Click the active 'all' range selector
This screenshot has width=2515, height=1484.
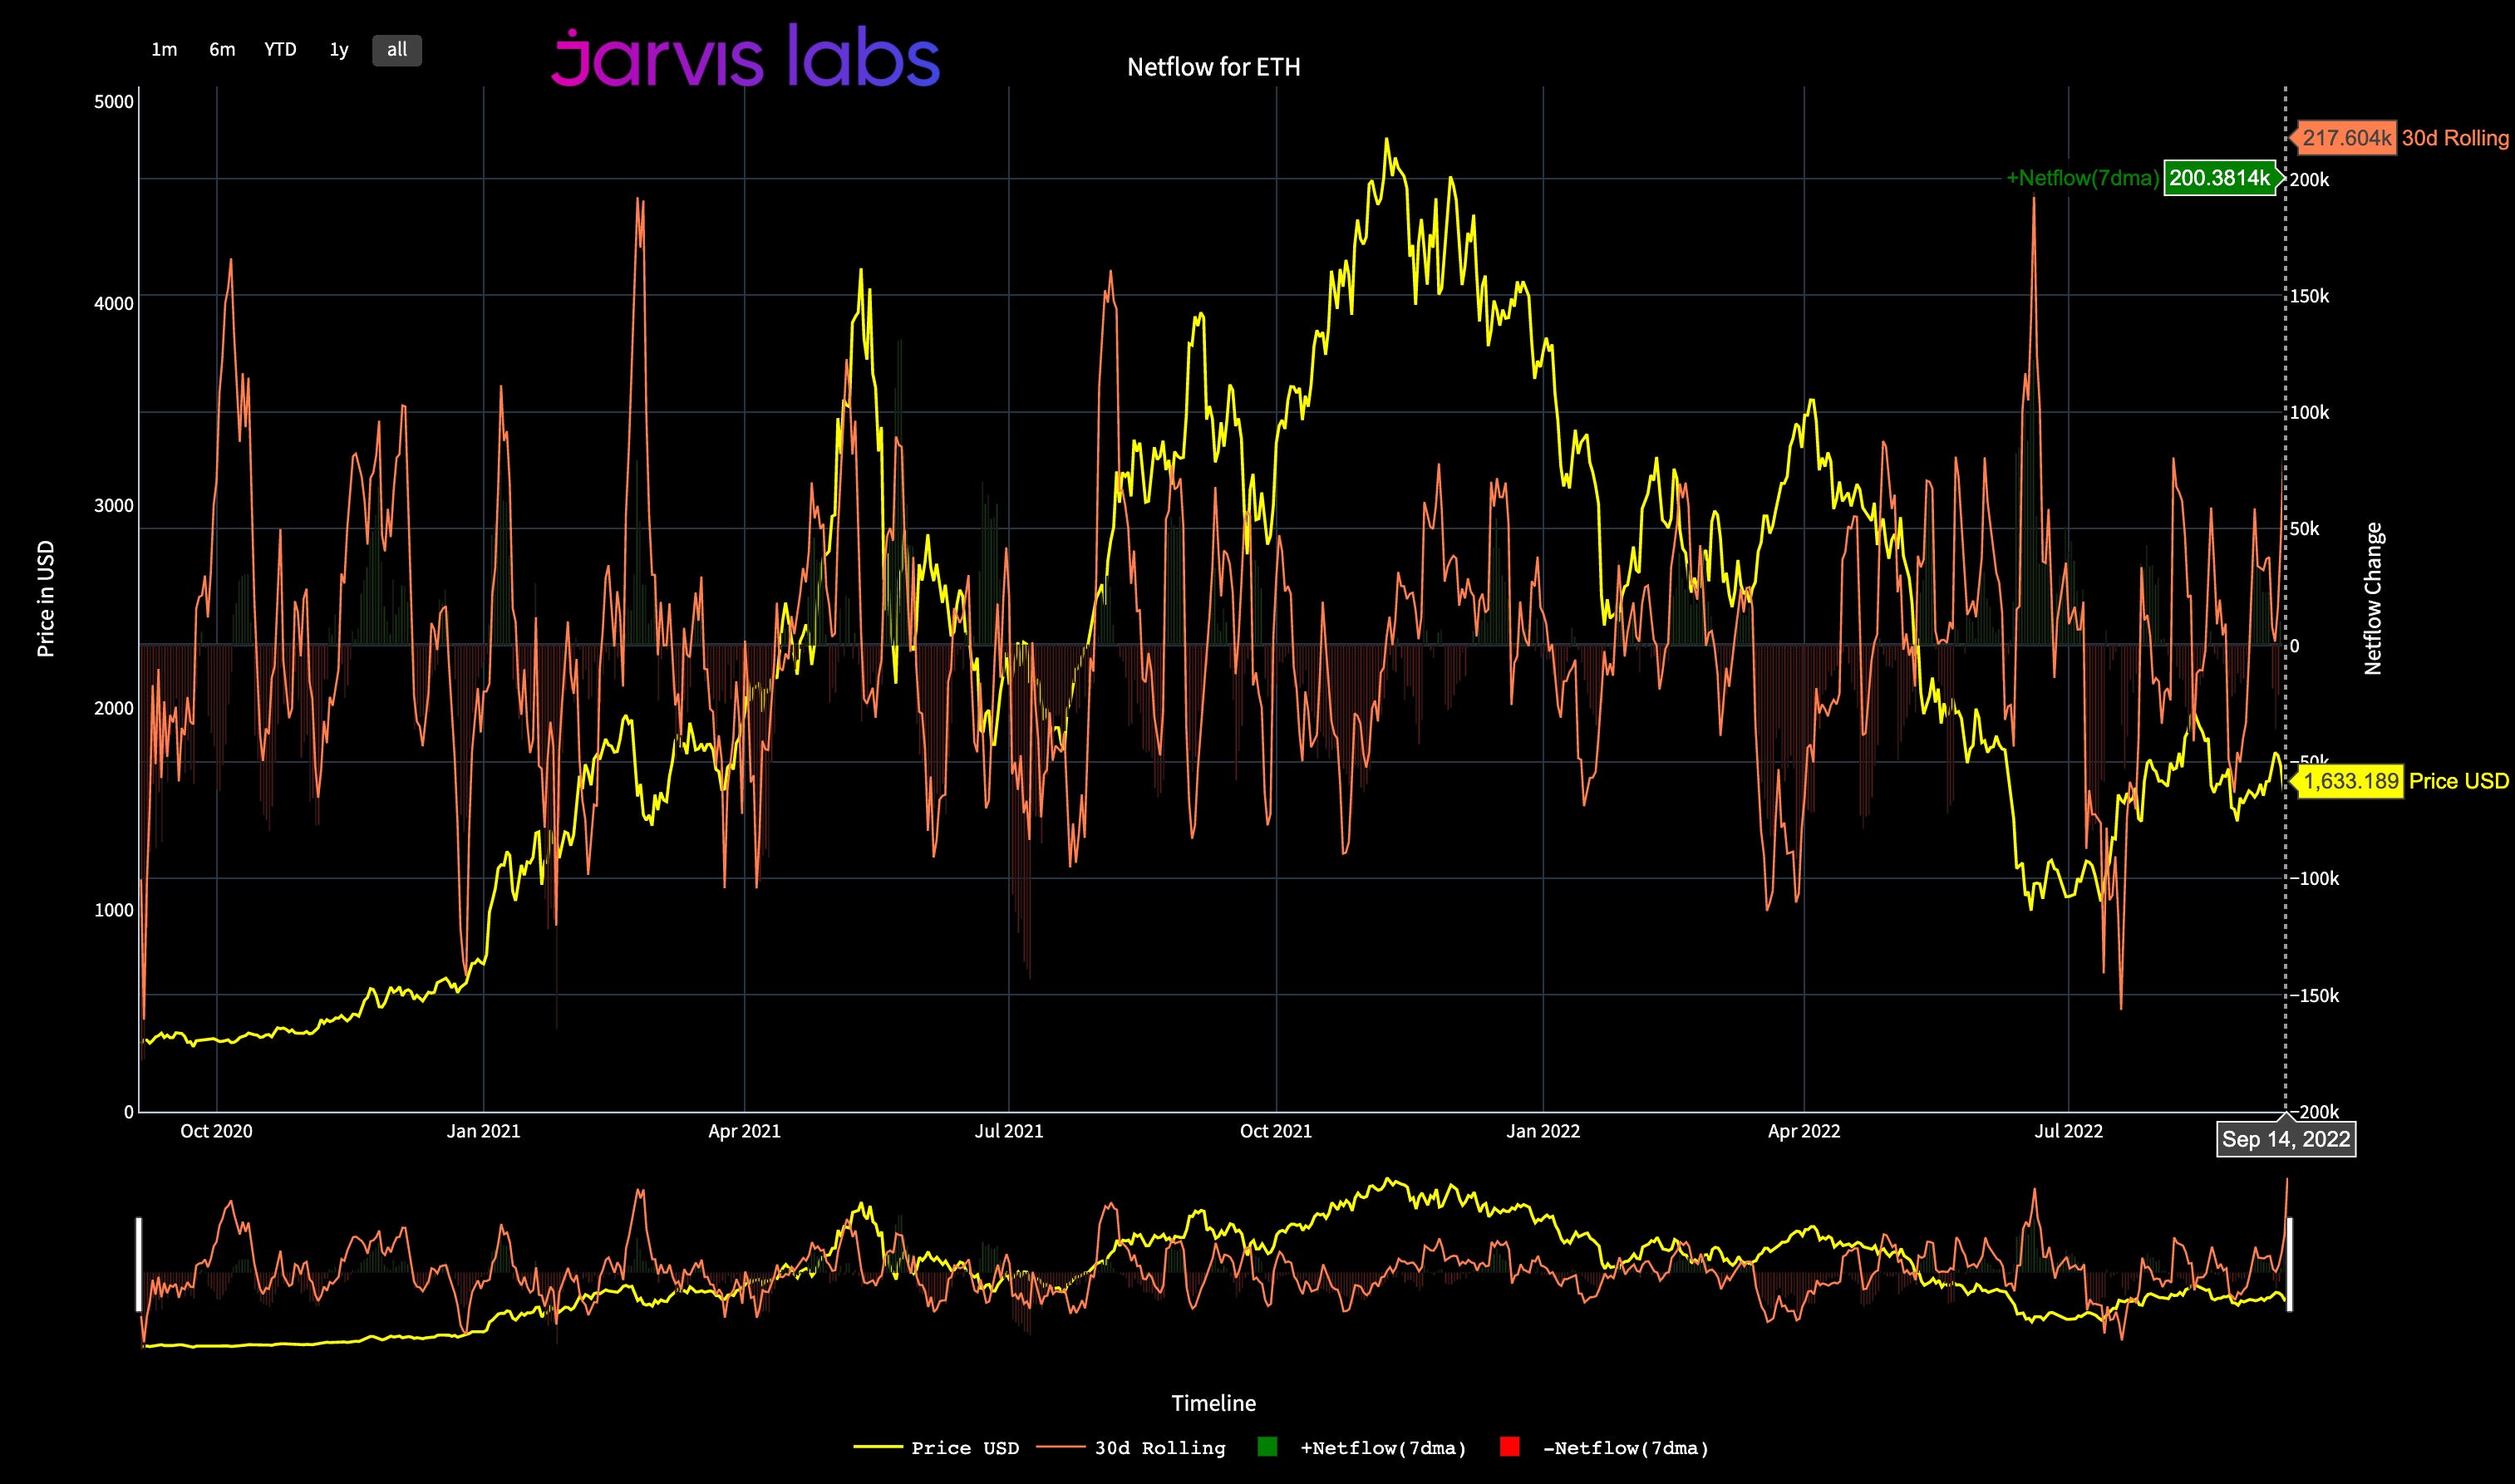(x=397, y=50)
